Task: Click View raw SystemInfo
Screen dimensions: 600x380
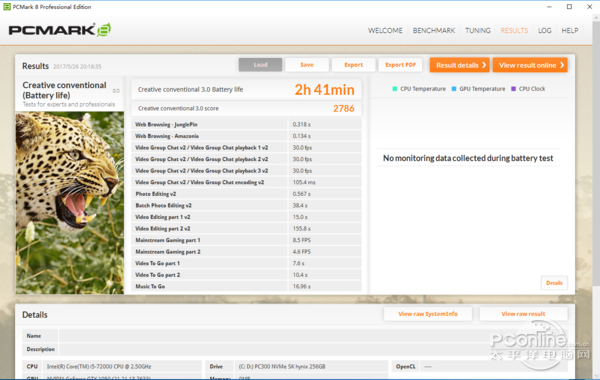Action: (x=428, y=314)
